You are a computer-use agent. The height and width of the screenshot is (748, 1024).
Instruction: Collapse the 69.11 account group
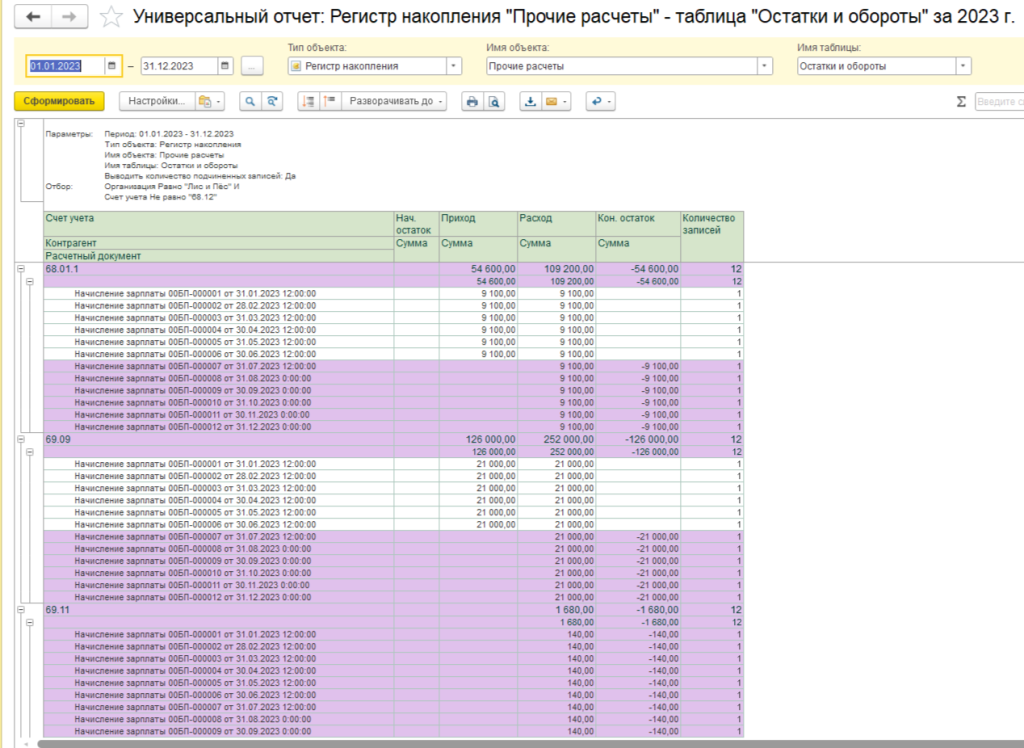tap(21, 610)
